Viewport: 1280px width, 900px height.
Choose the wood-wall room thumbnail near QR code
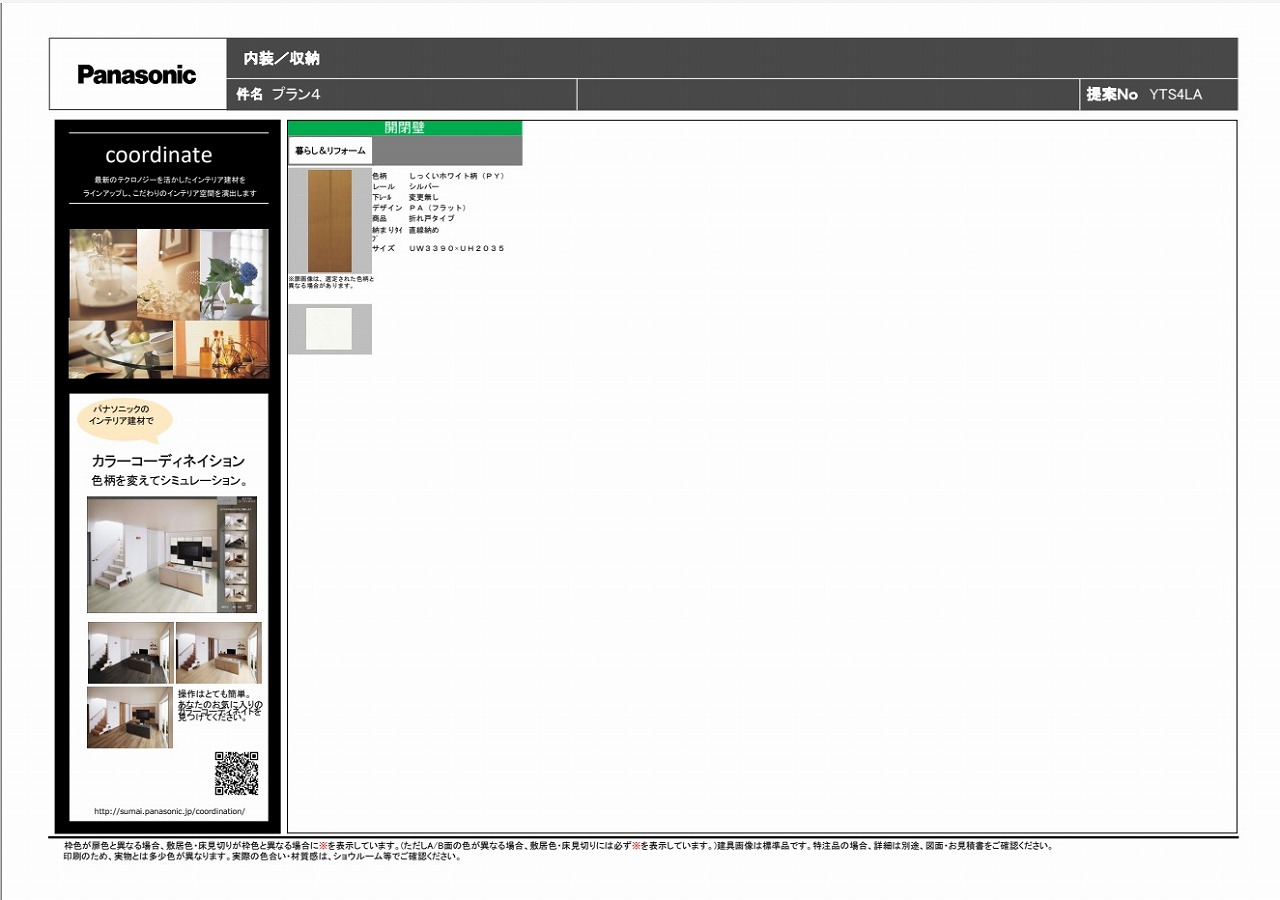129,717
